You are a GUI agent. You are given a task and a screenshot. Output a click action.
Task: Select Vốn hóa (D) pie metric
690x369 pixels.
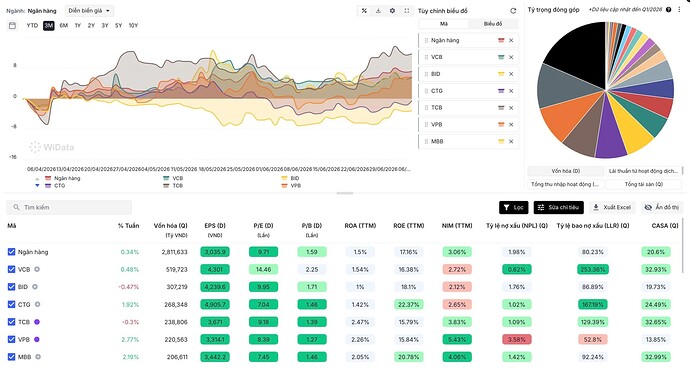tap(565, 171)
